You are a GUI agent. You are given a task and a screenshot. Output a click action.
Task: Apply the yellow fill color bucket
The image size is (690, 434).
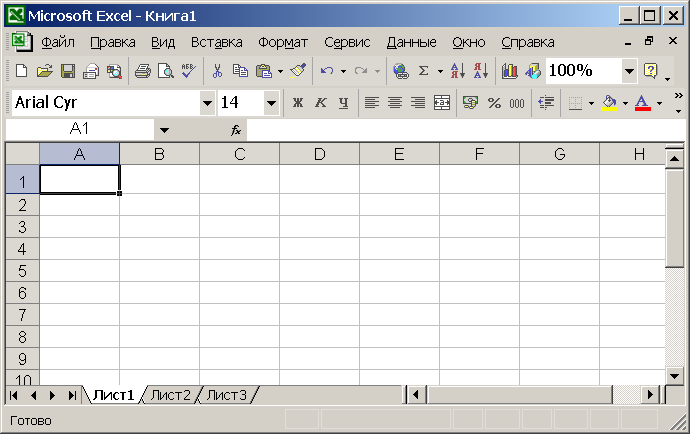[609, 103]
